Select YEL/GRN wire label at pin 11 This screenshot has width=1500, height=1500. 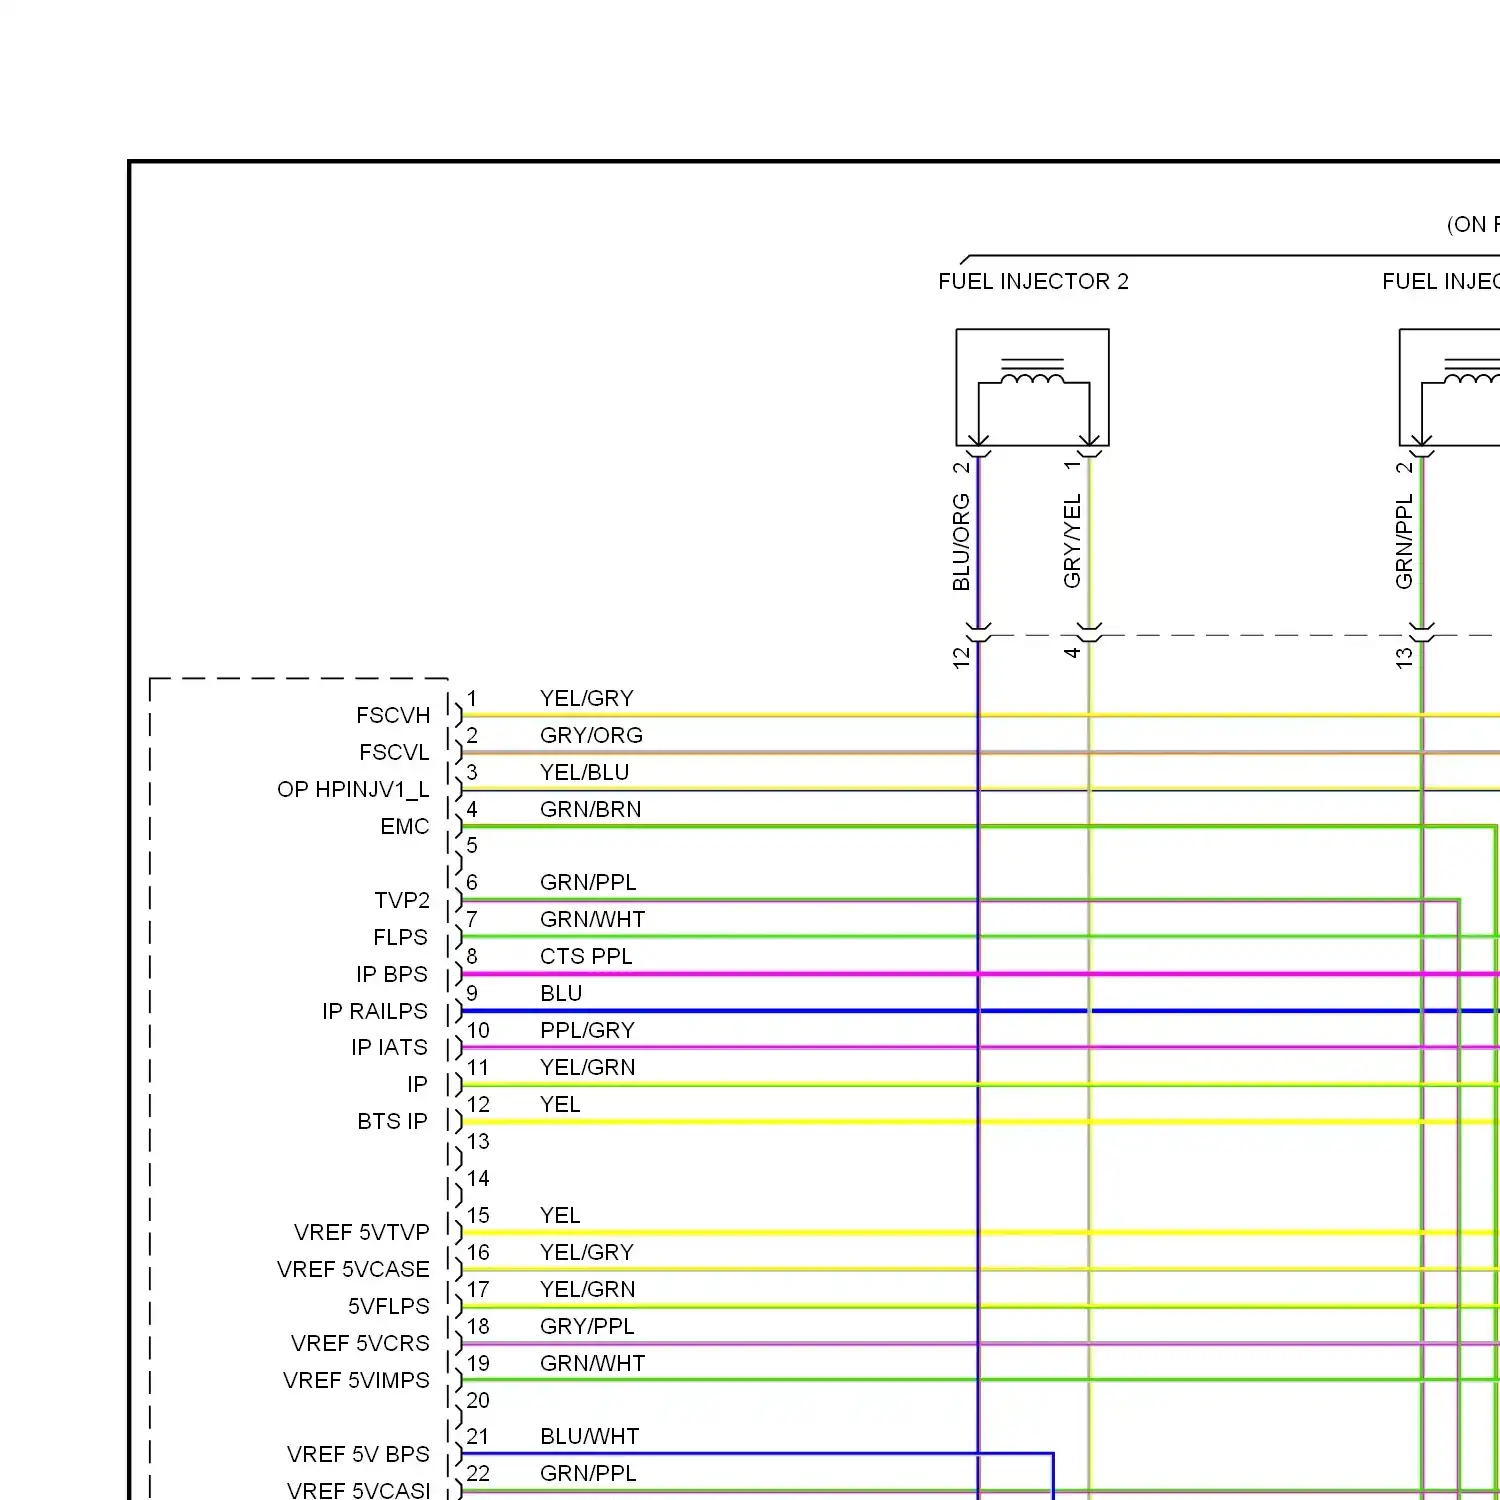[x=587, y=1067]
